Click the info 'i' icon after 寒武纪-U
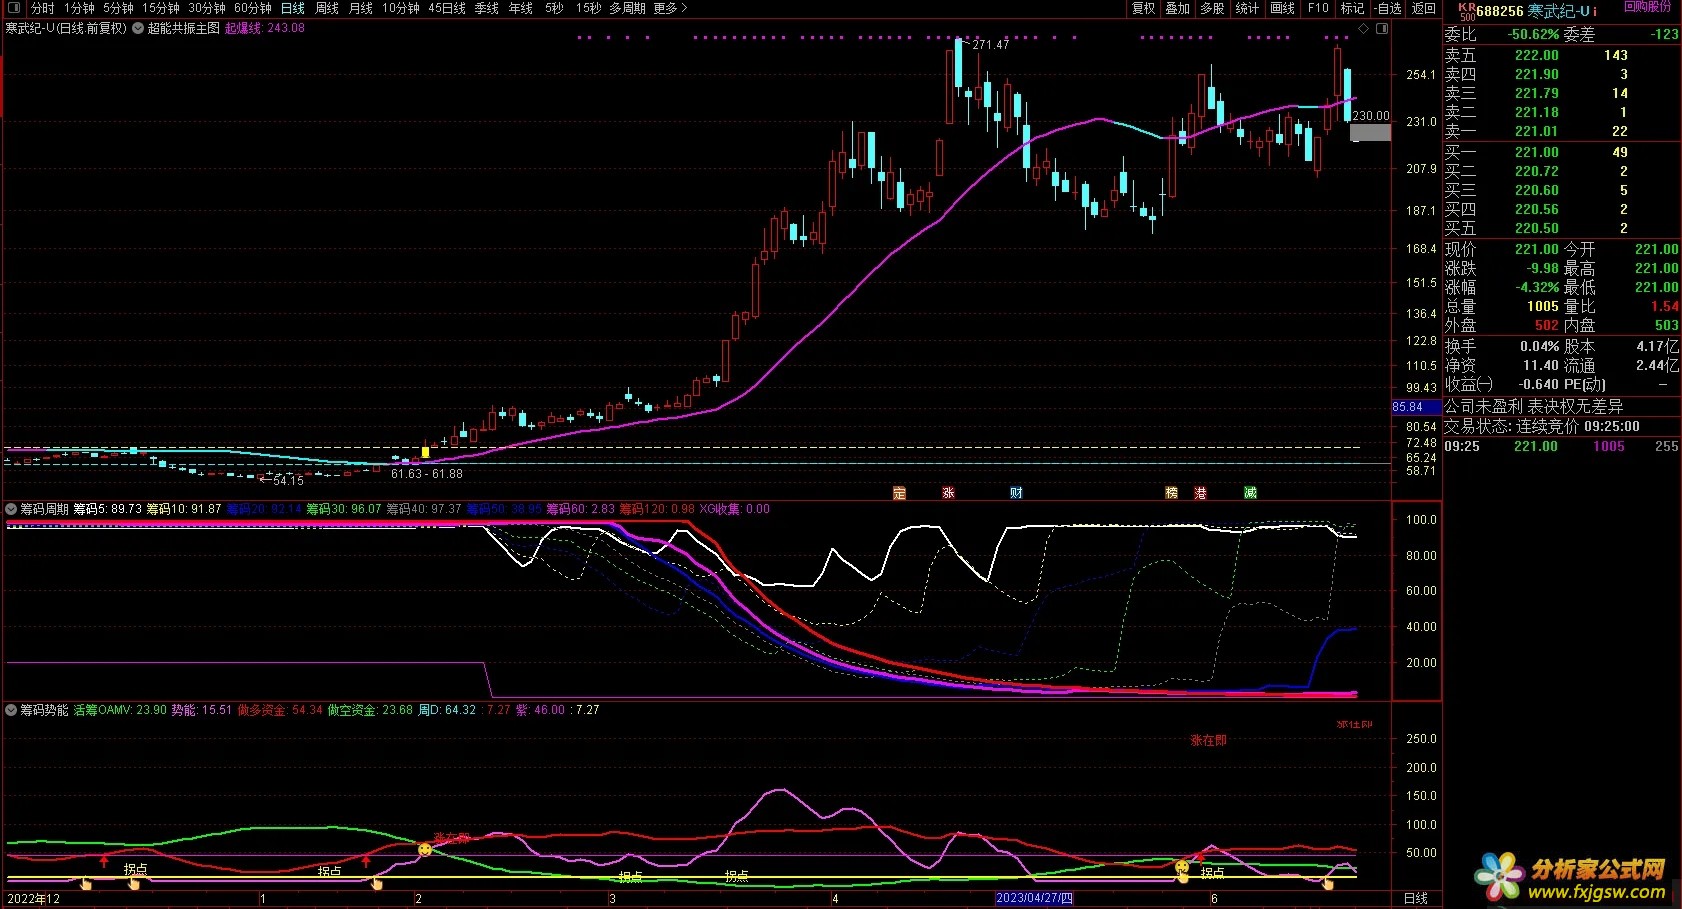Screen dimensions: 1682x909 tap(1594, 11)
